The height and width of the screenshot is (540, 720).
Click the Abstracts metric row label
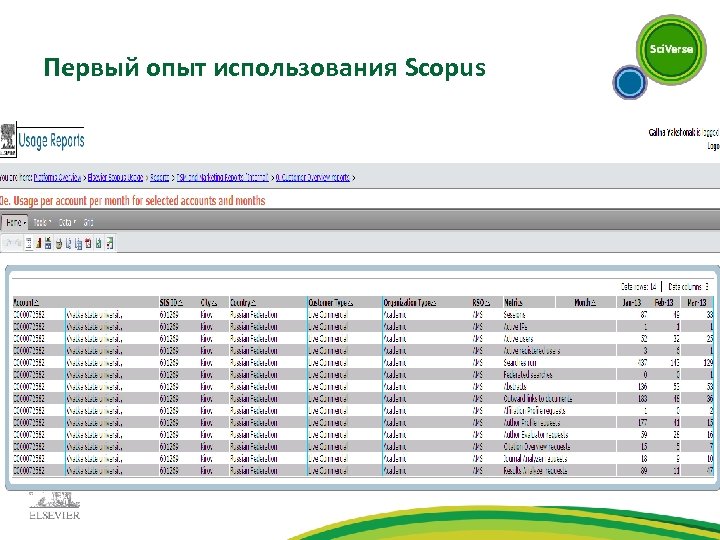coord(515,387)
